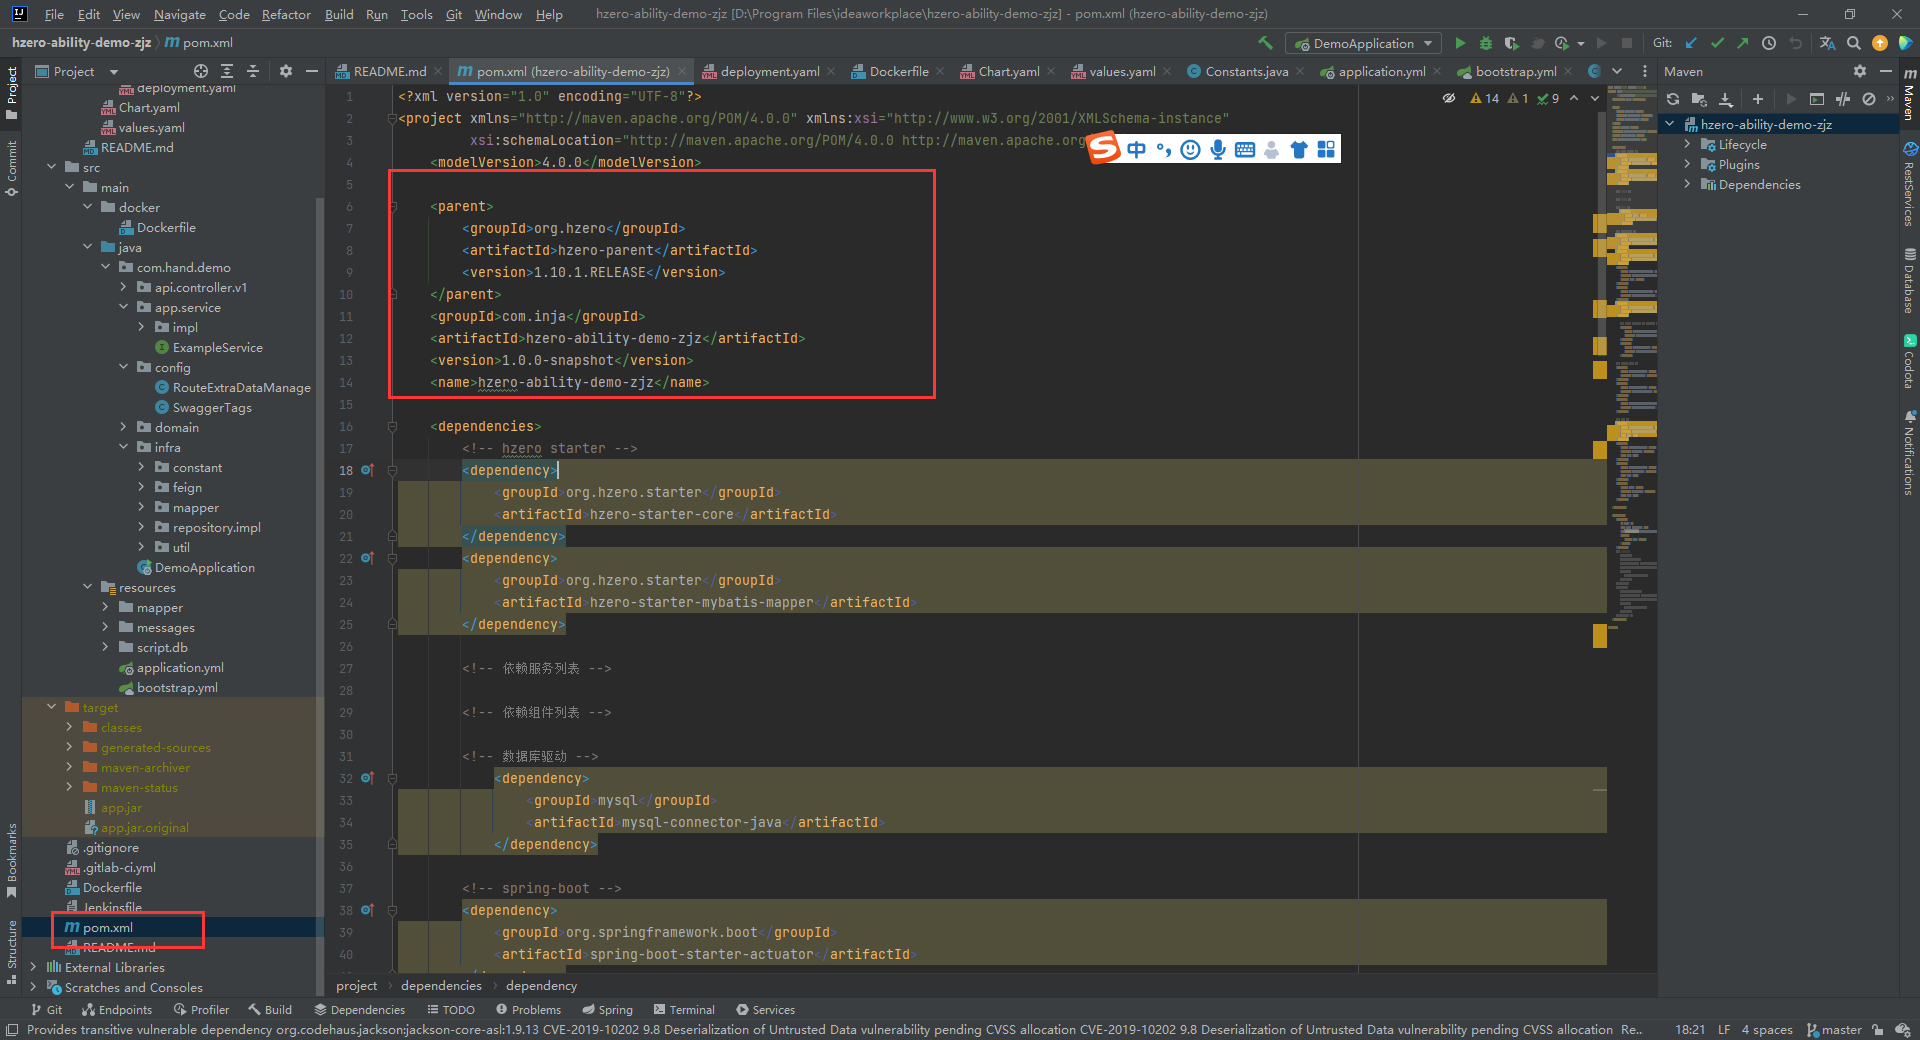
Task: Click the Git update project blue arrow
Action: (1691, 43)
